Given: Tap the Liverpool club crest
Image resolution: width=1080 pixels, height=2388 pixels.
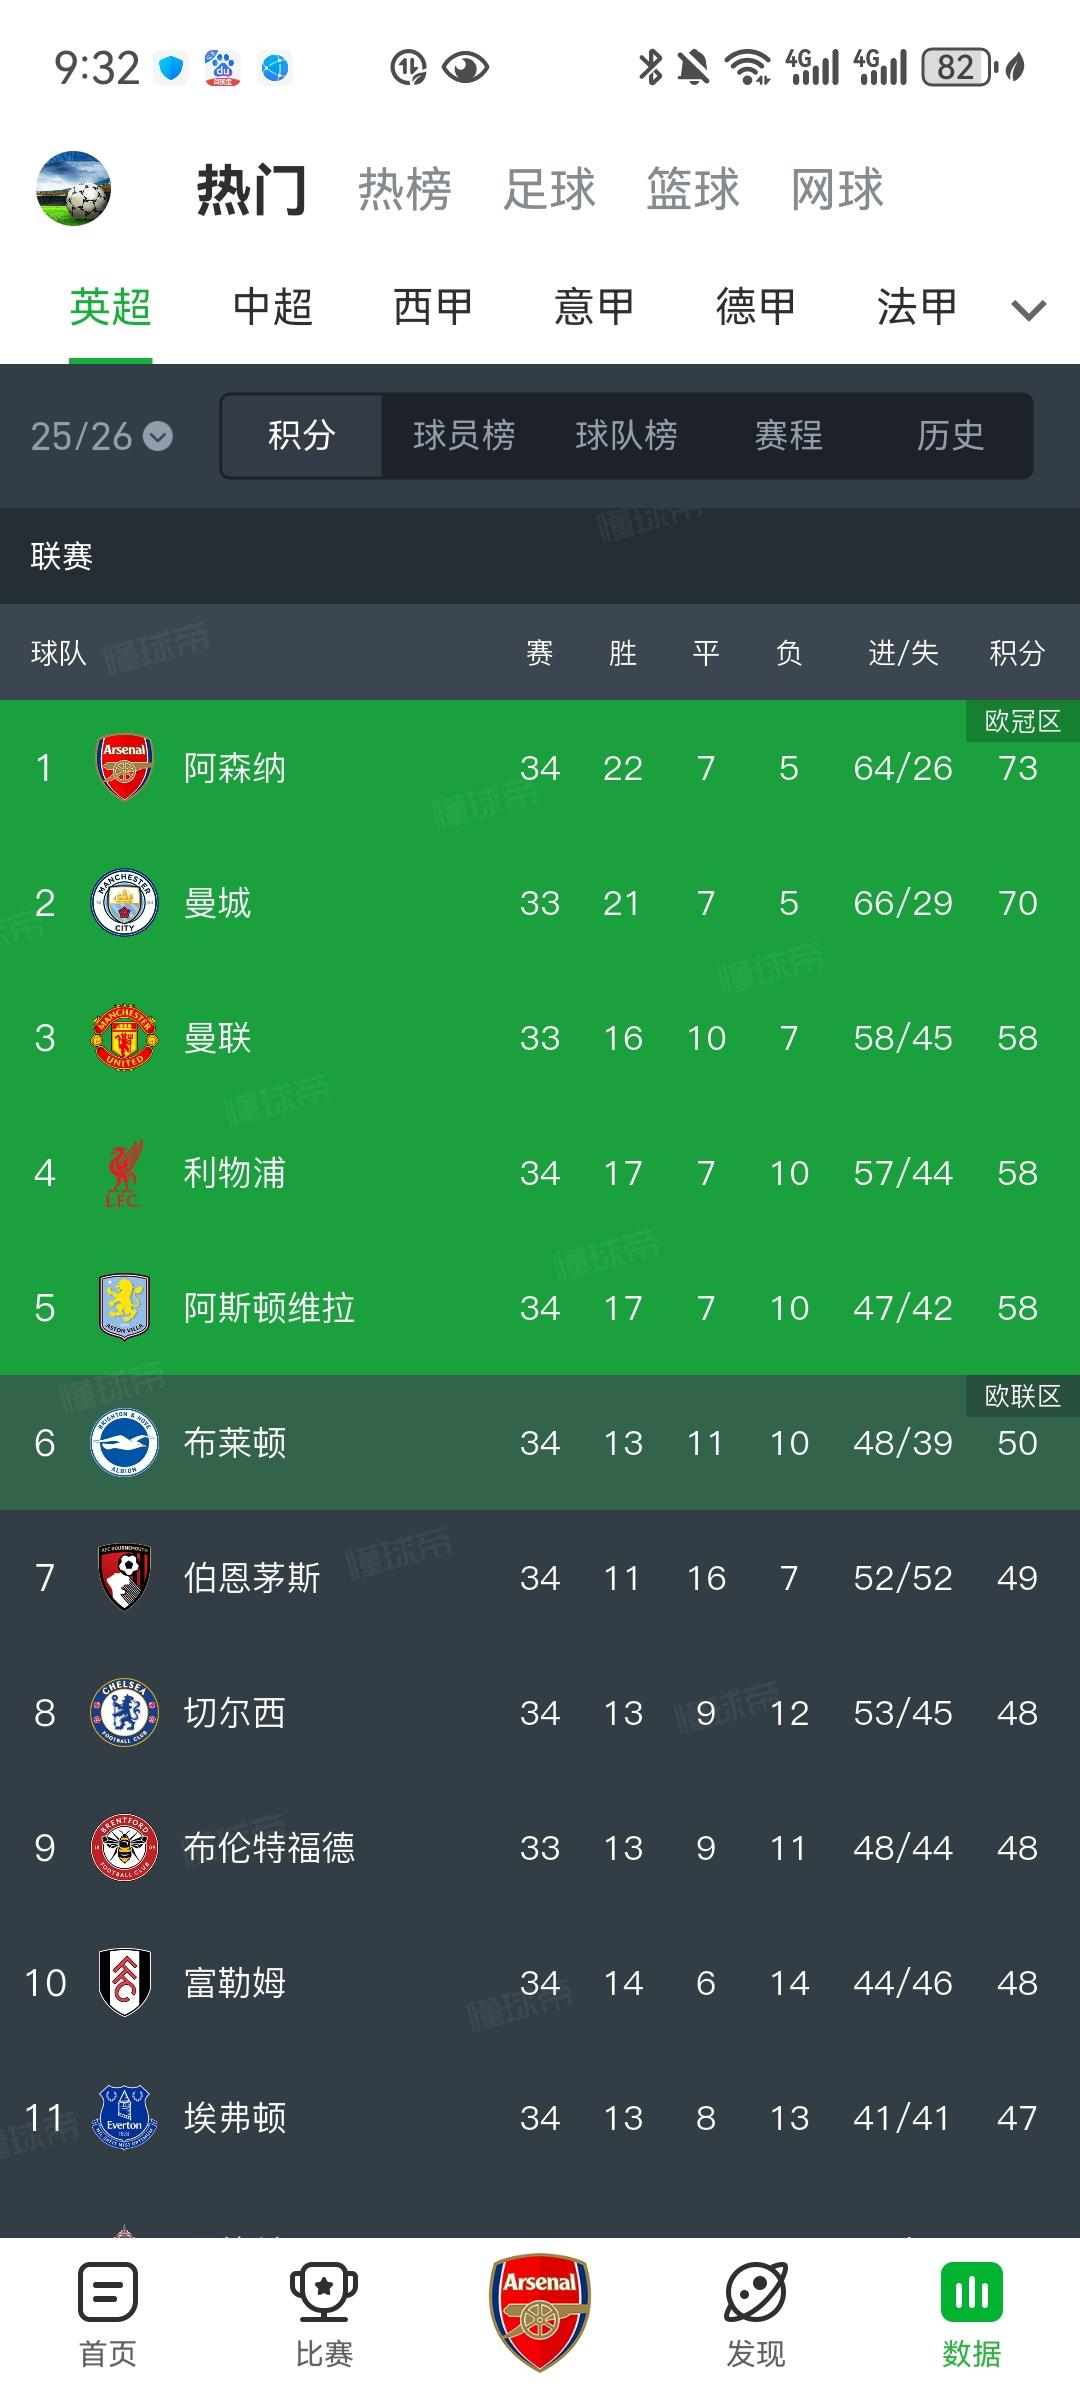Looking at the screenshot, I should (124, 1173).
